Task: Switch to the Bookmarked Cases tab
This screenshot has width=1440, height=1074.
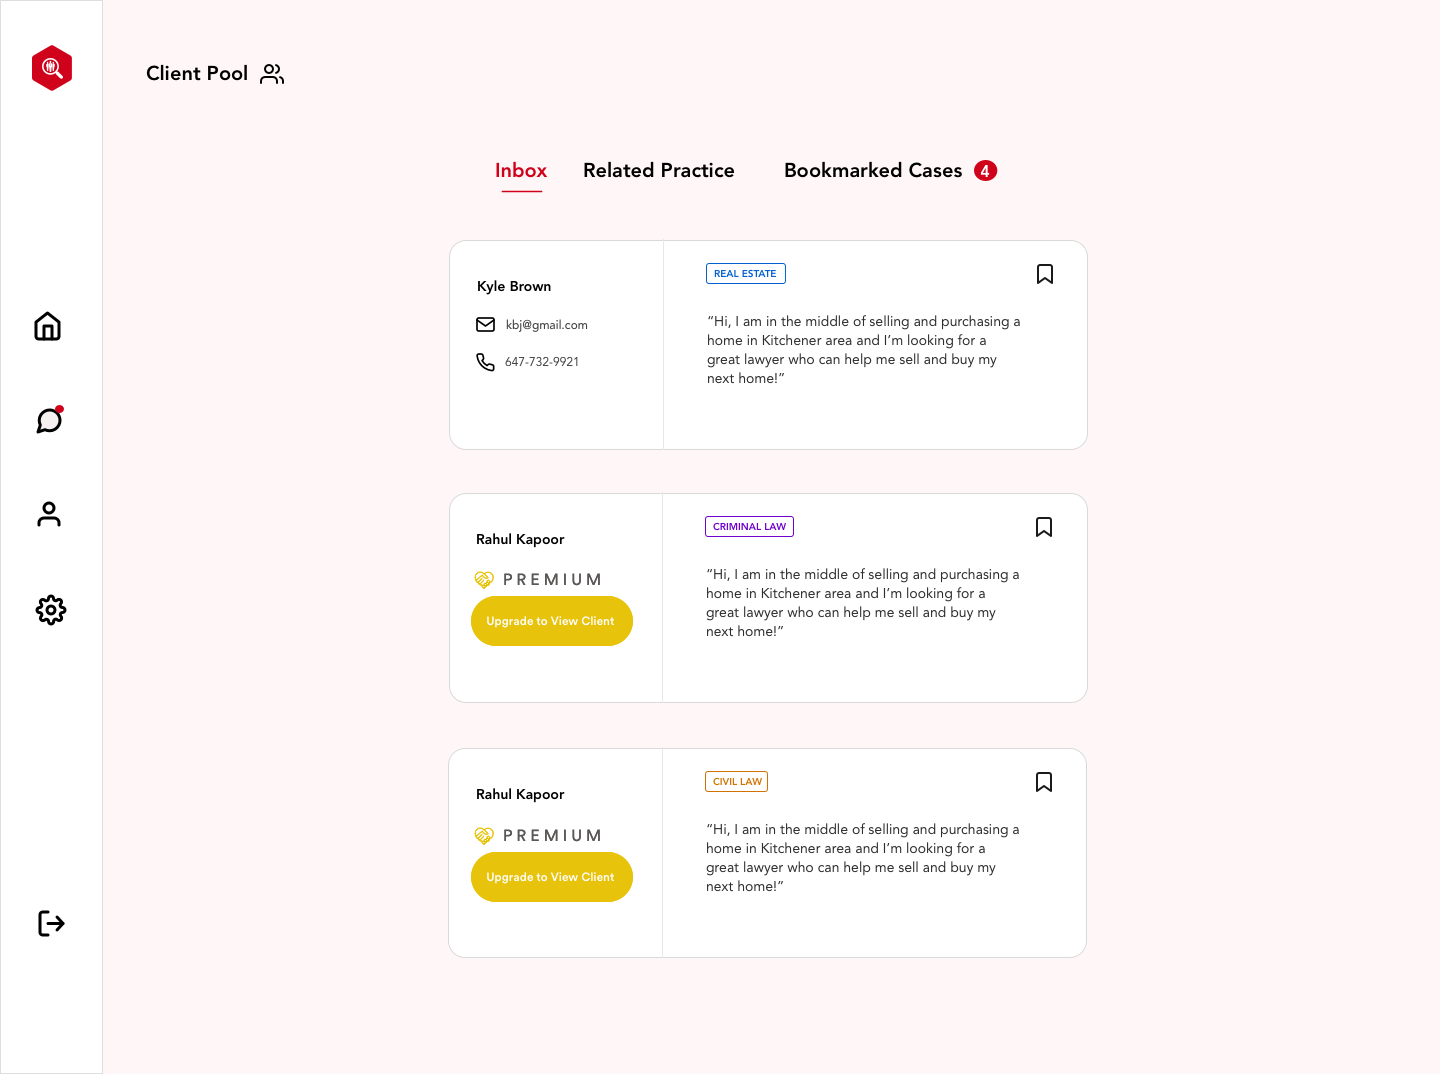Action: click(x=873, y=171)
